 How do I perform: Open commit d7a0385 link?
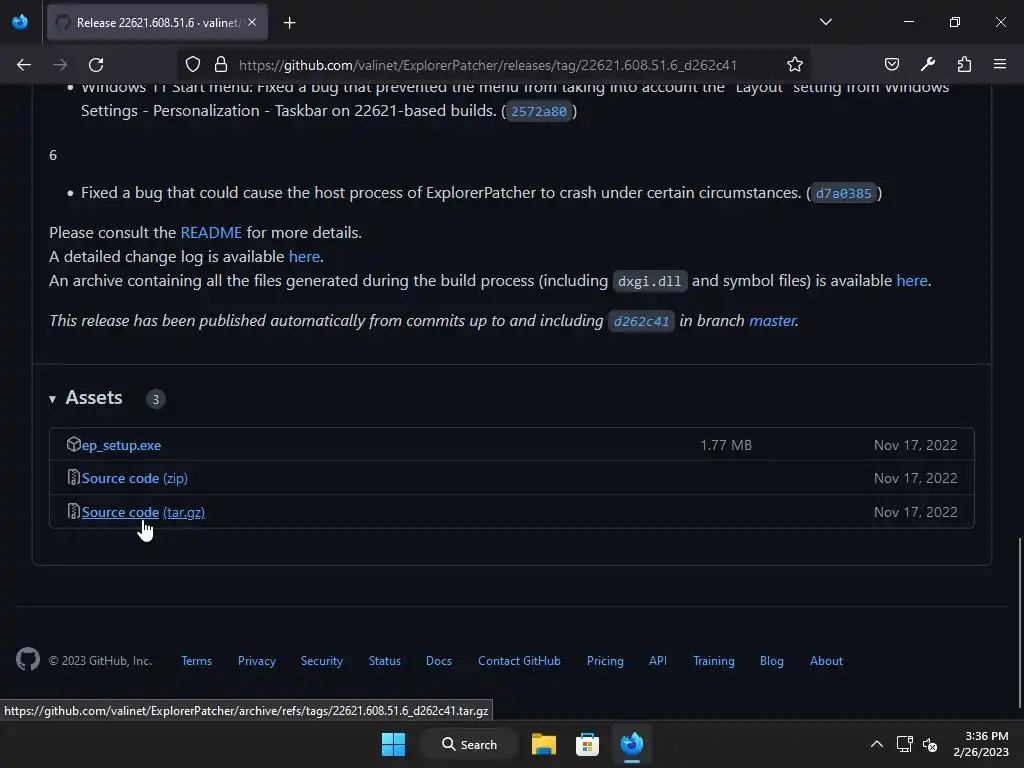coord(843,193)
